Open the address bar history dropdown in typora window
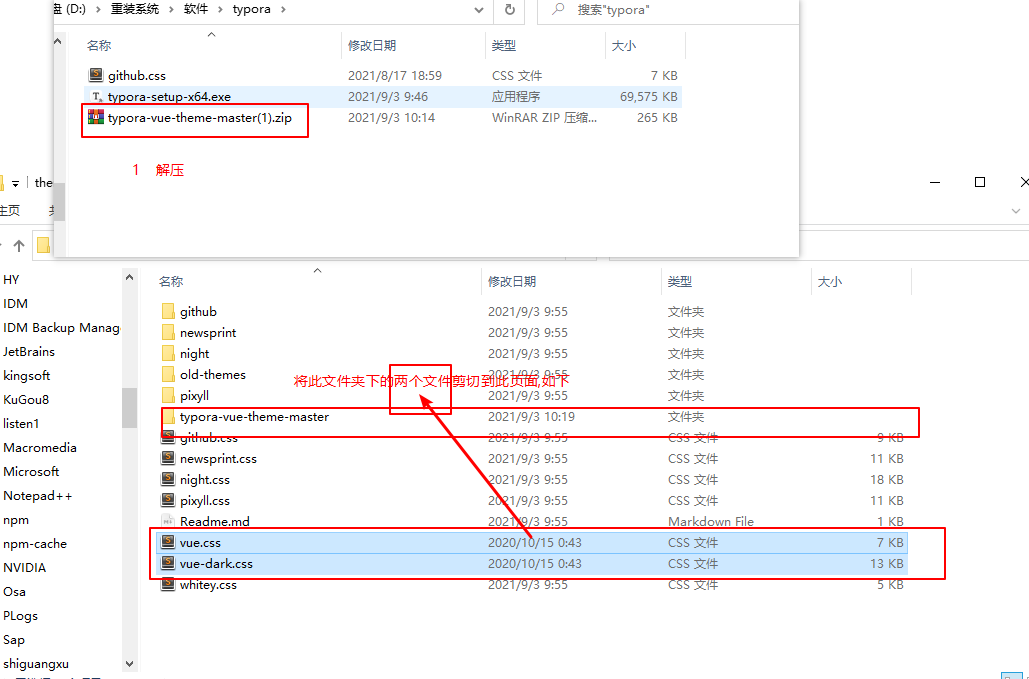This screenshot has height=679, width=1029. 479,10
